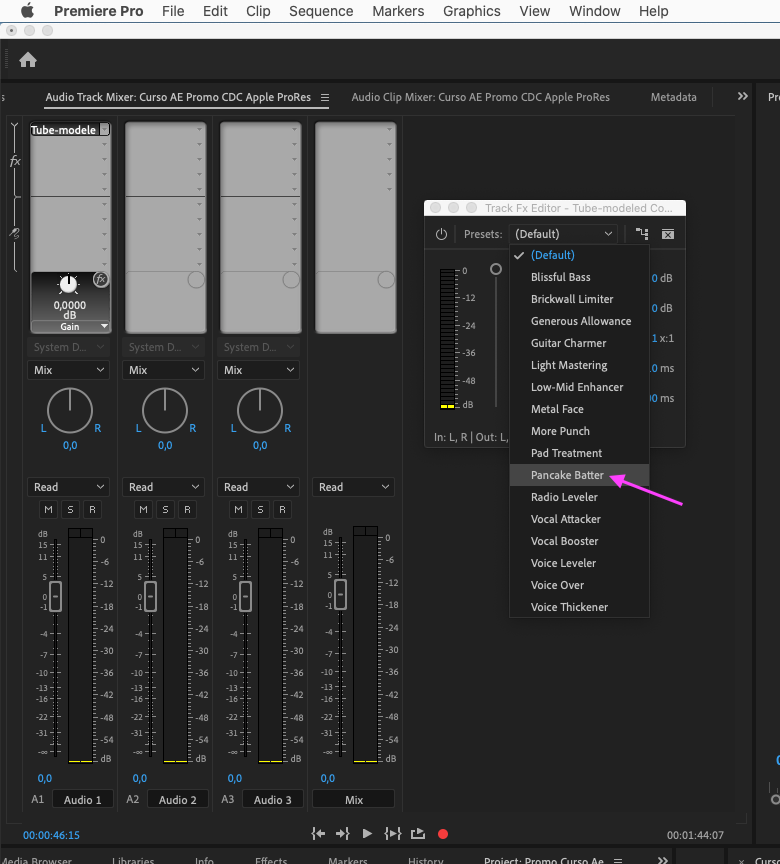Click the red Record button
The height and width of the screenshot is (864, 780).
[x=443, y=834]
